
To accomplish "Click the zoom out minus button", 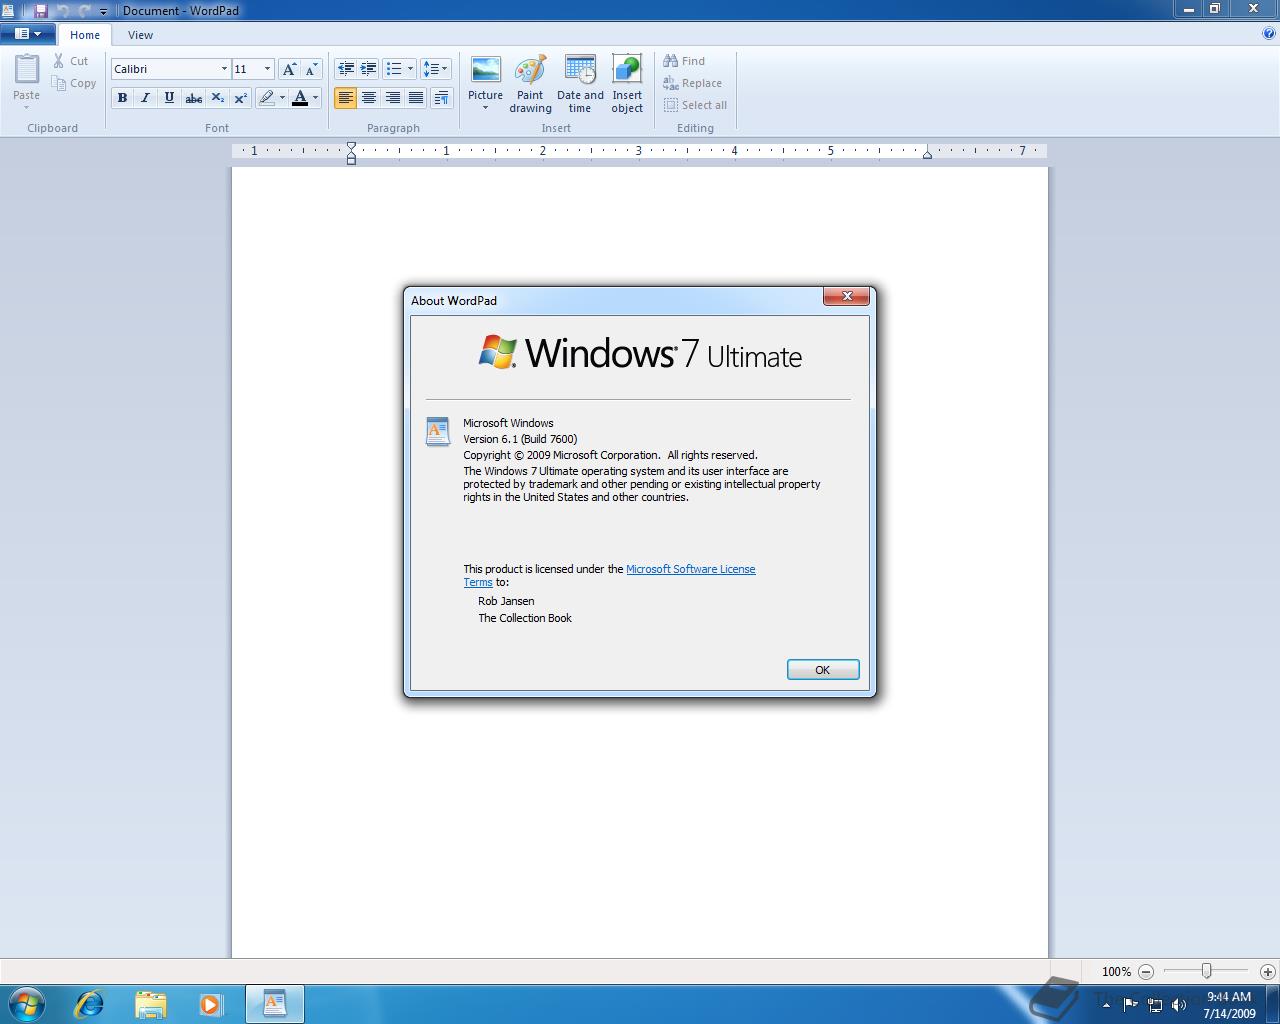I will [x=1146, y=971].
